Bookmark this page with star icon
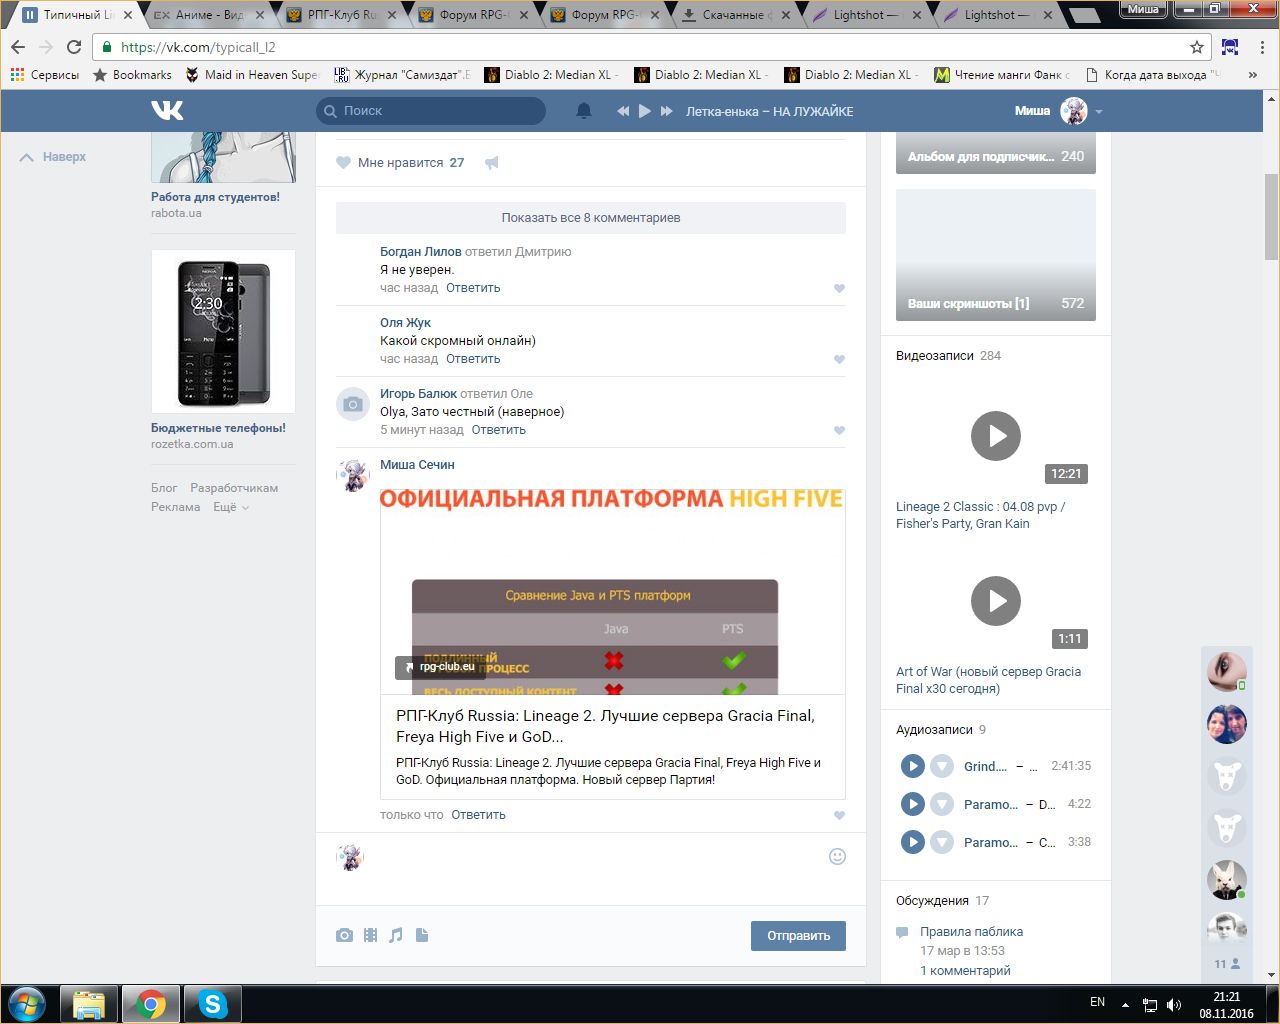This screenshot has width=1280, height=1024. tap(1197, 47)
